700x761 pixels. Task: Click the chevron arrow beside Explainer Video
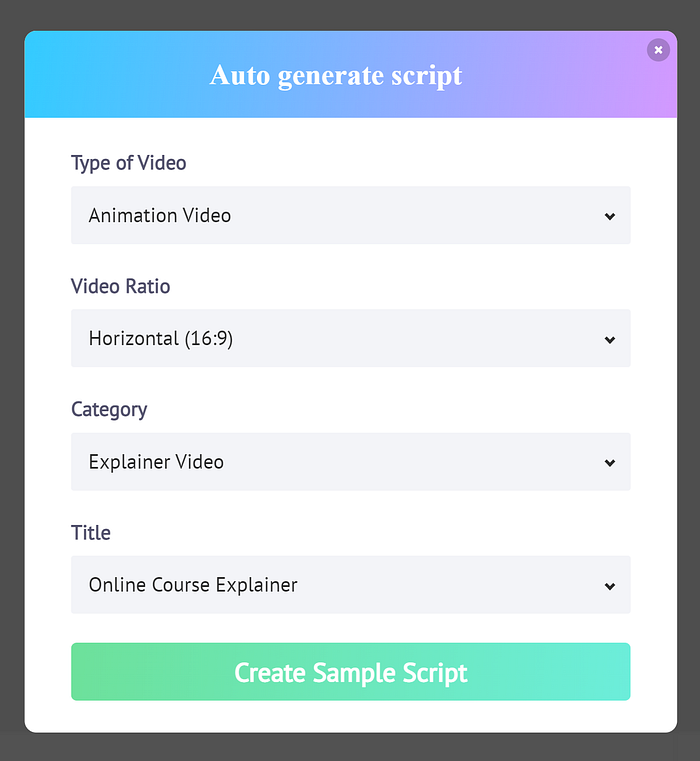point(610,463)
